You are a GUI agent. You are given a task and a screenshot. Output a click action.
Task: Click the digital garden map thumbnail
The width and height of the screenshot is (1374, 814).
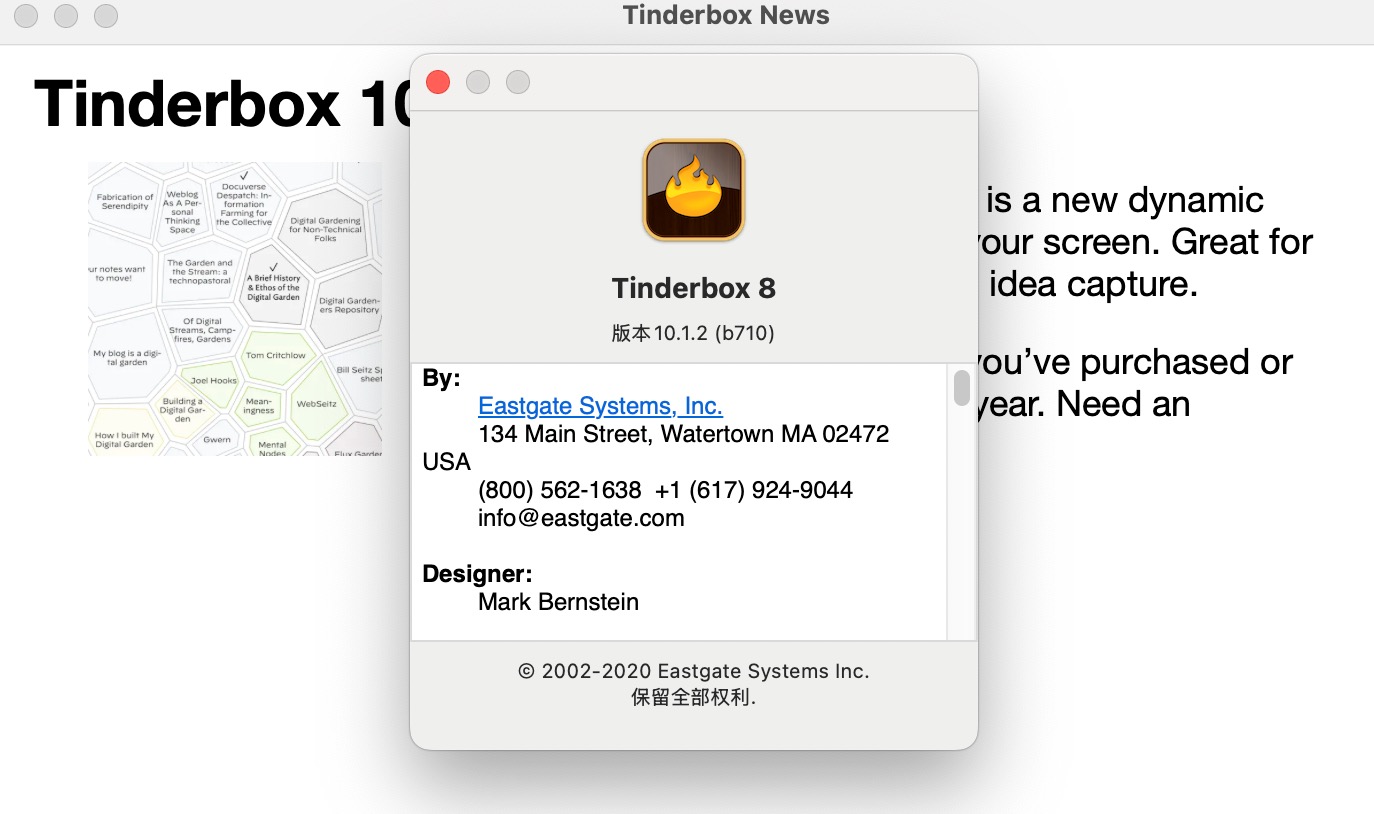coord(235,309)
